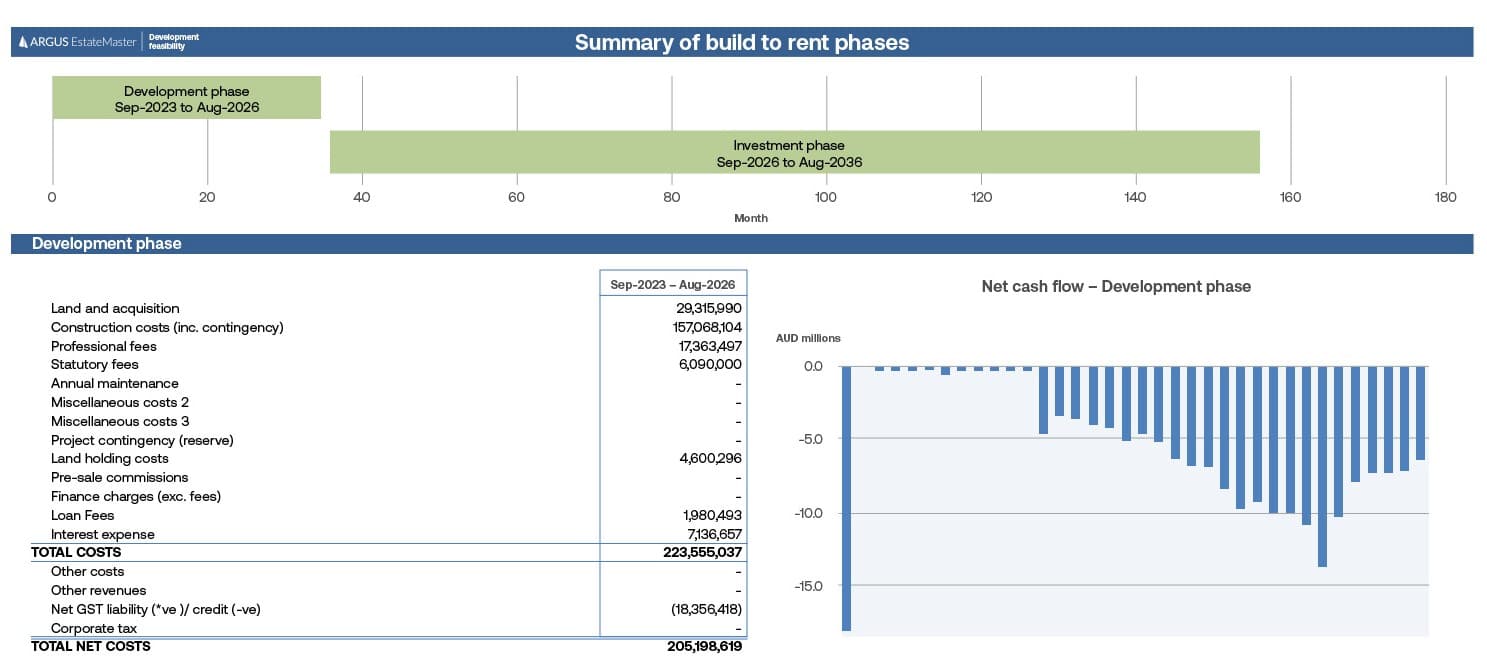Screen dimensions: 1487x672
Task: Click the Net cash flow chart title
Action: coord(1115,287)
